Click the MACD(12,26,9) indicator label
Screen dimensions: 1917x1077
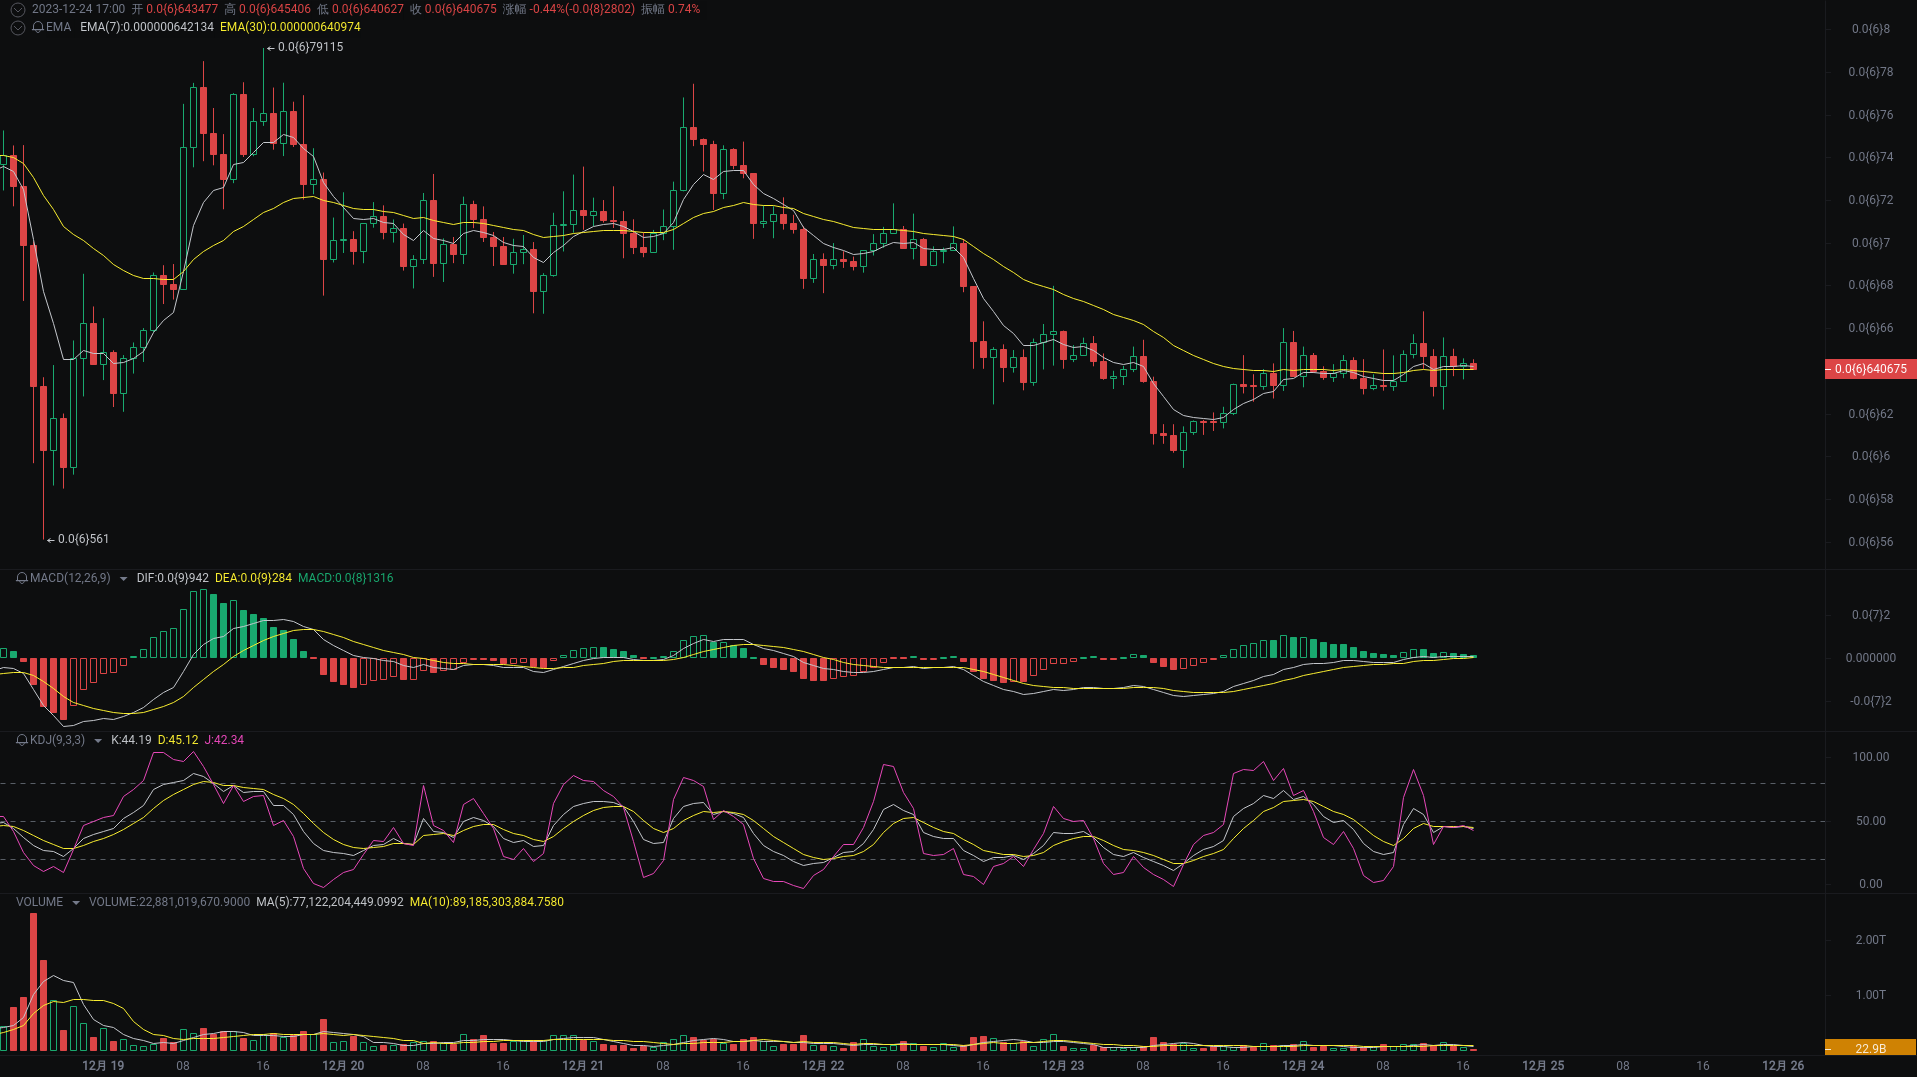pos(70,578)
